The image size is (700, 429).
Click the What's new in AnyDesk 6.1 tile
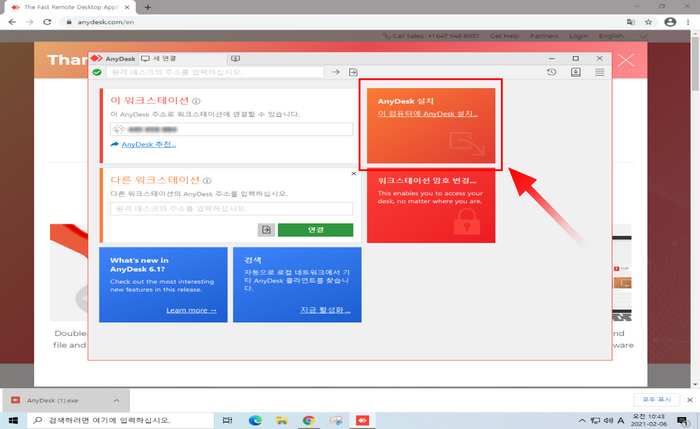pyautogui.click(x=163, y=285)
